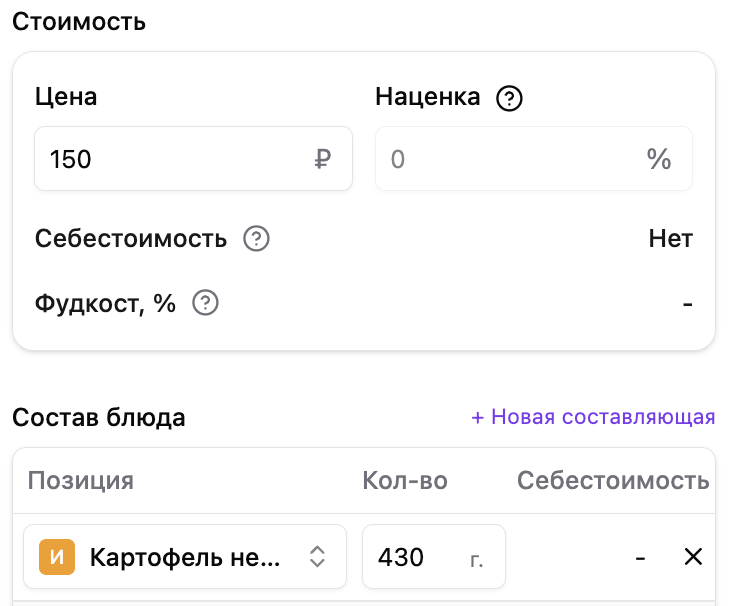Click the Себестоимость question mark icon
Image resolution: width=732 pixels, height=606 pixels.
[x=256, y=239]
